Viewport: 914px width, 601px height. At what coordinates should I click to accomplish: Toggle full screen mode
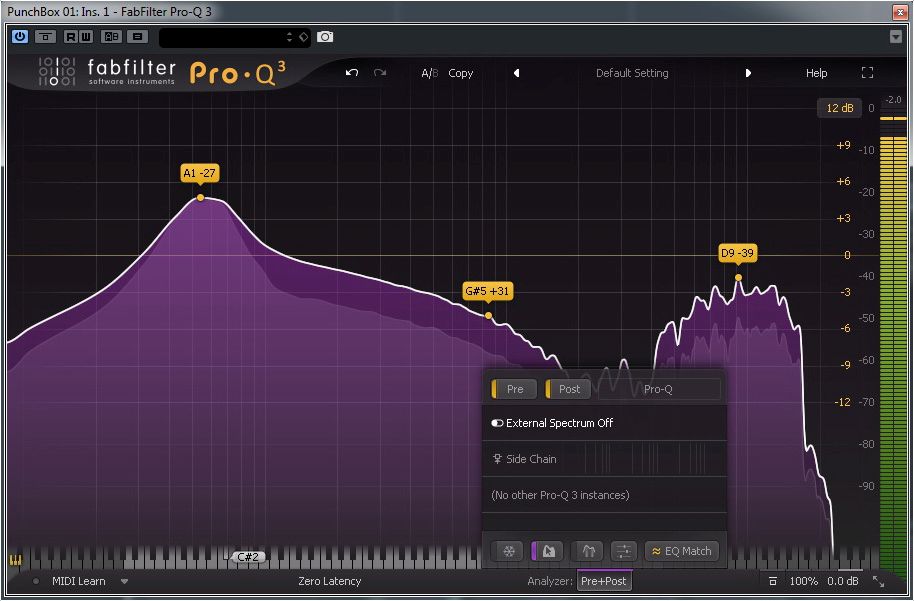[x=867, y=72]
